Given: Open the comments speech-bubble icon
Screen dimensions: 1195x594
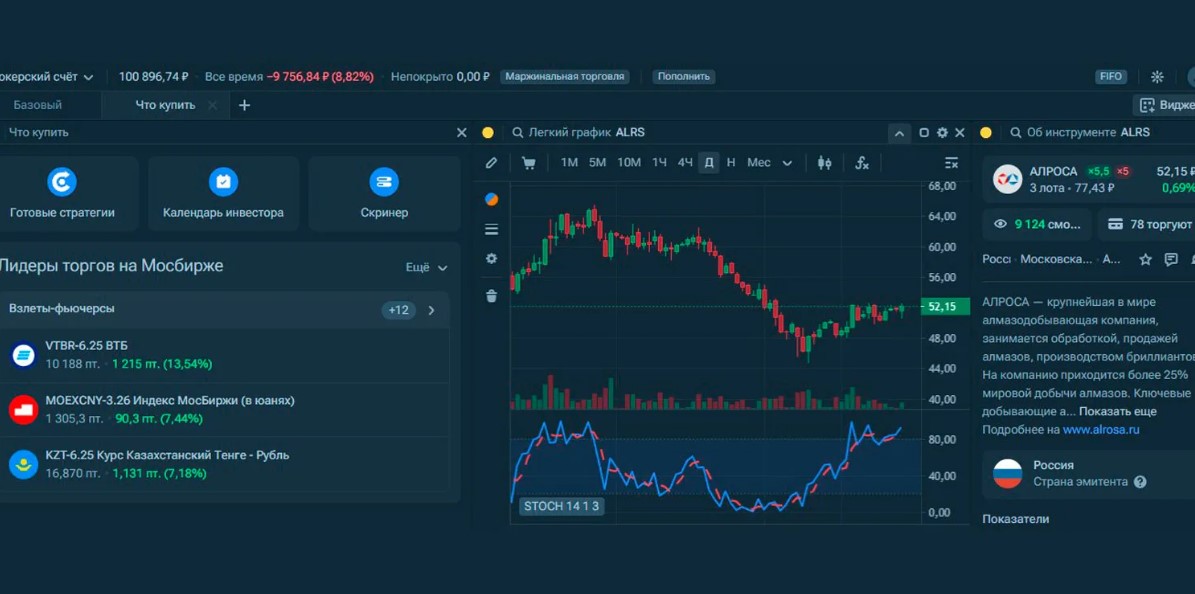Looking at the screenshot, I should (x=1171, y=259).
